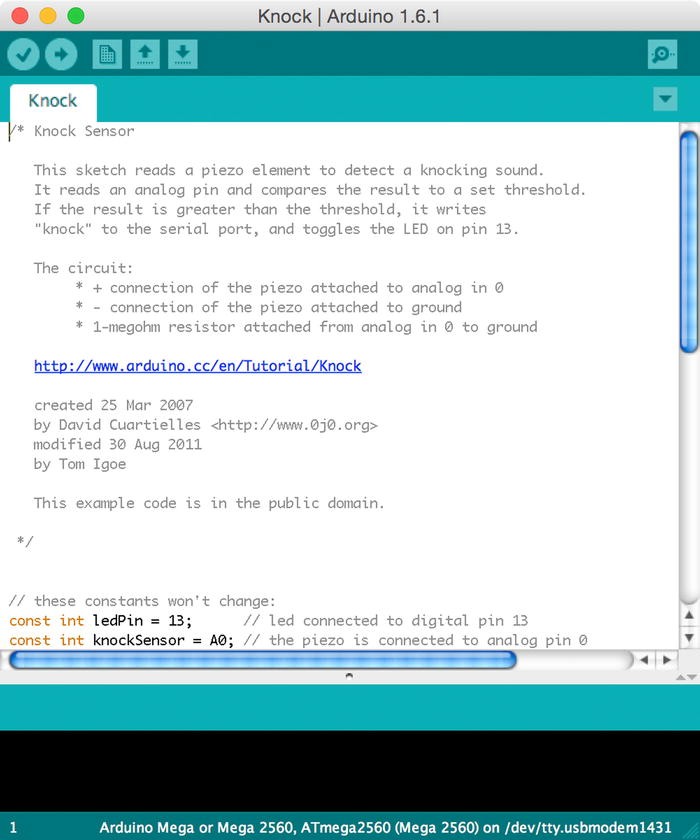This screenshot has width=700, height=840.
Task: Click the horizontal scrollbar thumb
Action: 263,660
